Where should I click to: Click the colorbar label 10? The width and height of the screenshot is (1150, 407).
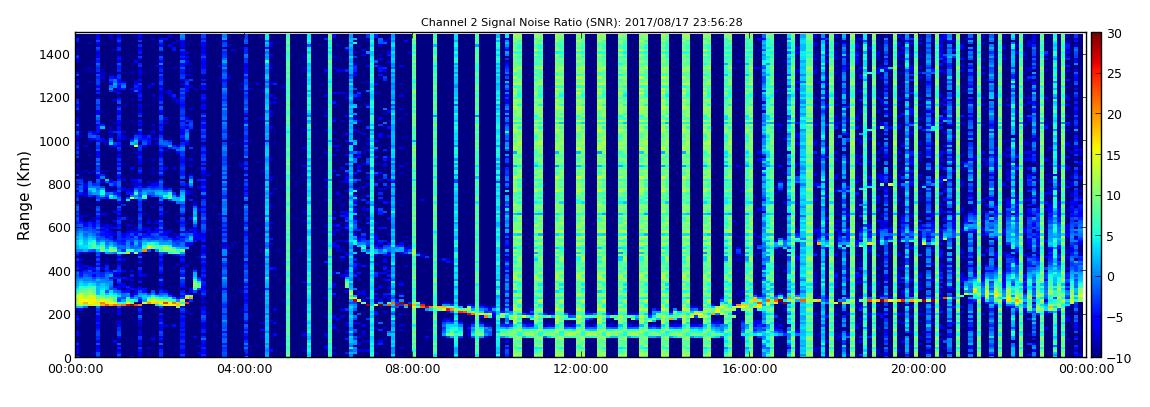coord(1114,195)
